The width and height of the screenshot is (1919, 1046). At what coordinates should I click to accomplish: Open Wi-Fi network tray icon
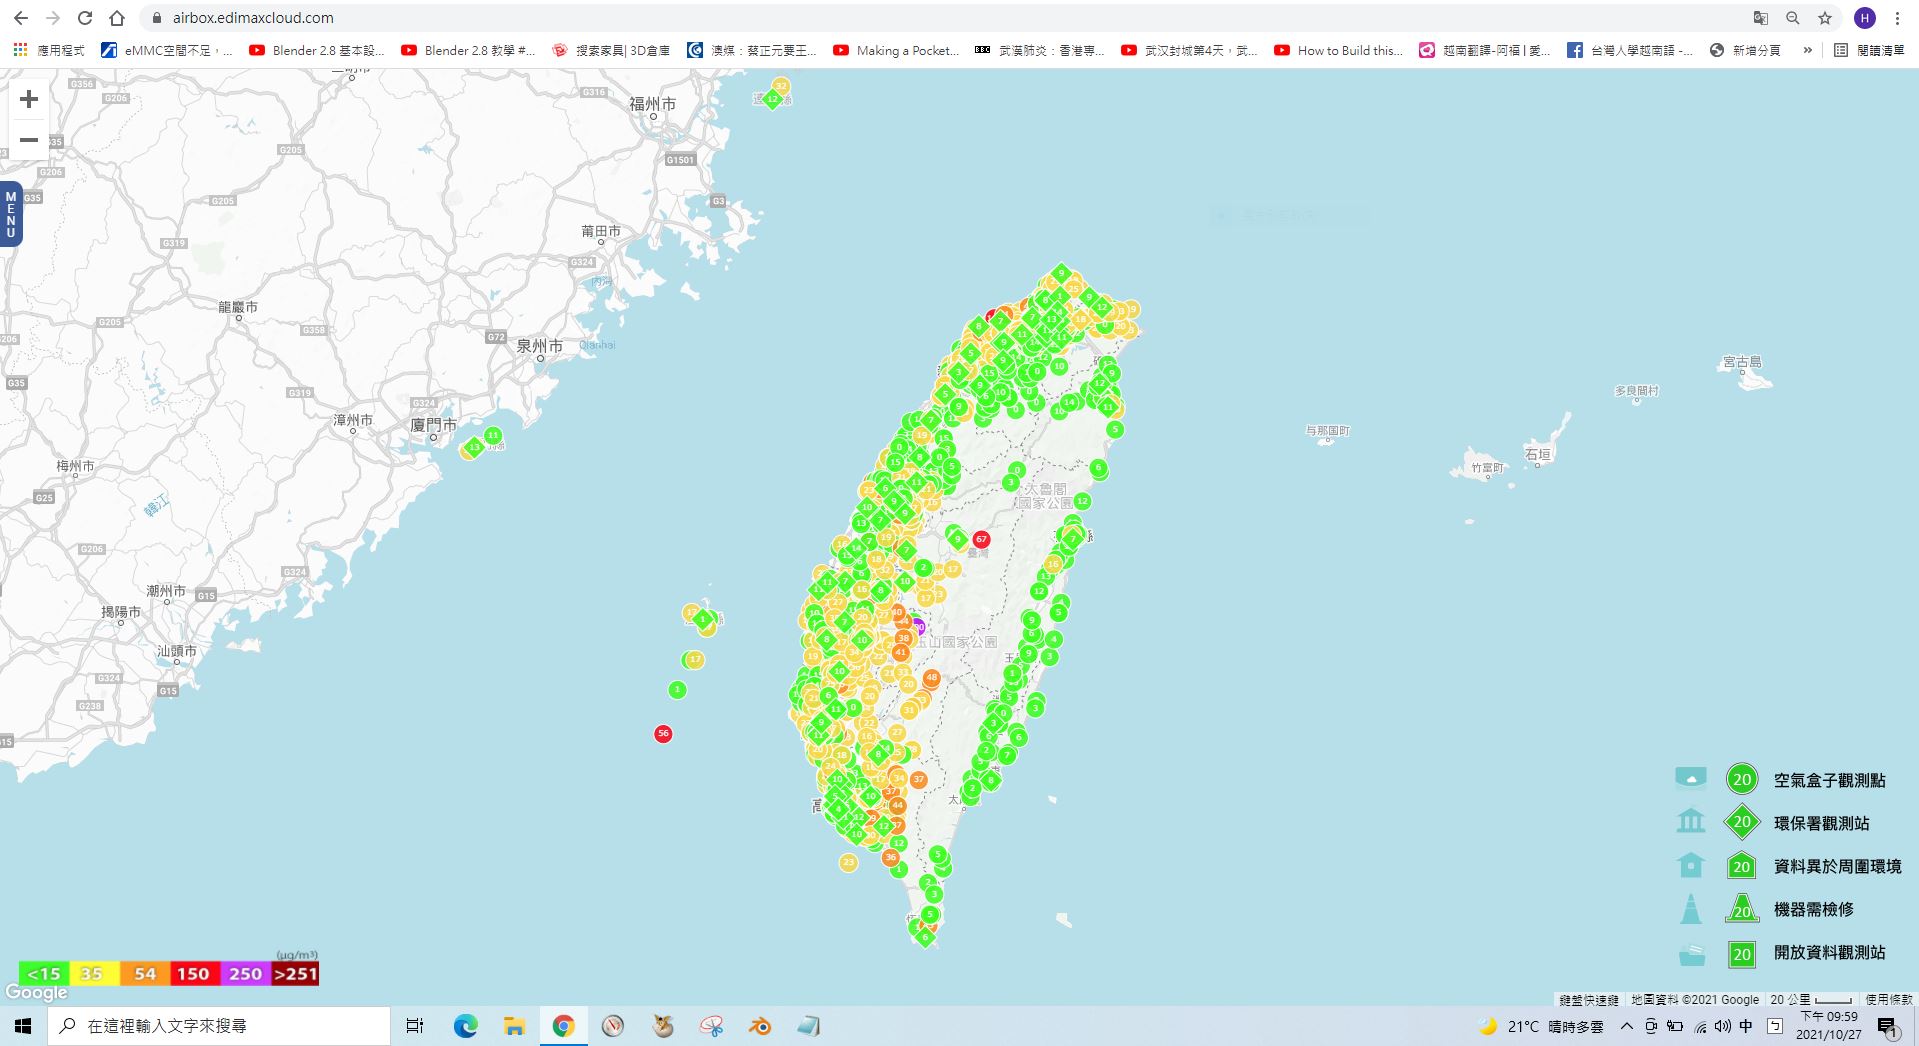click(x=1699, y=1026)
